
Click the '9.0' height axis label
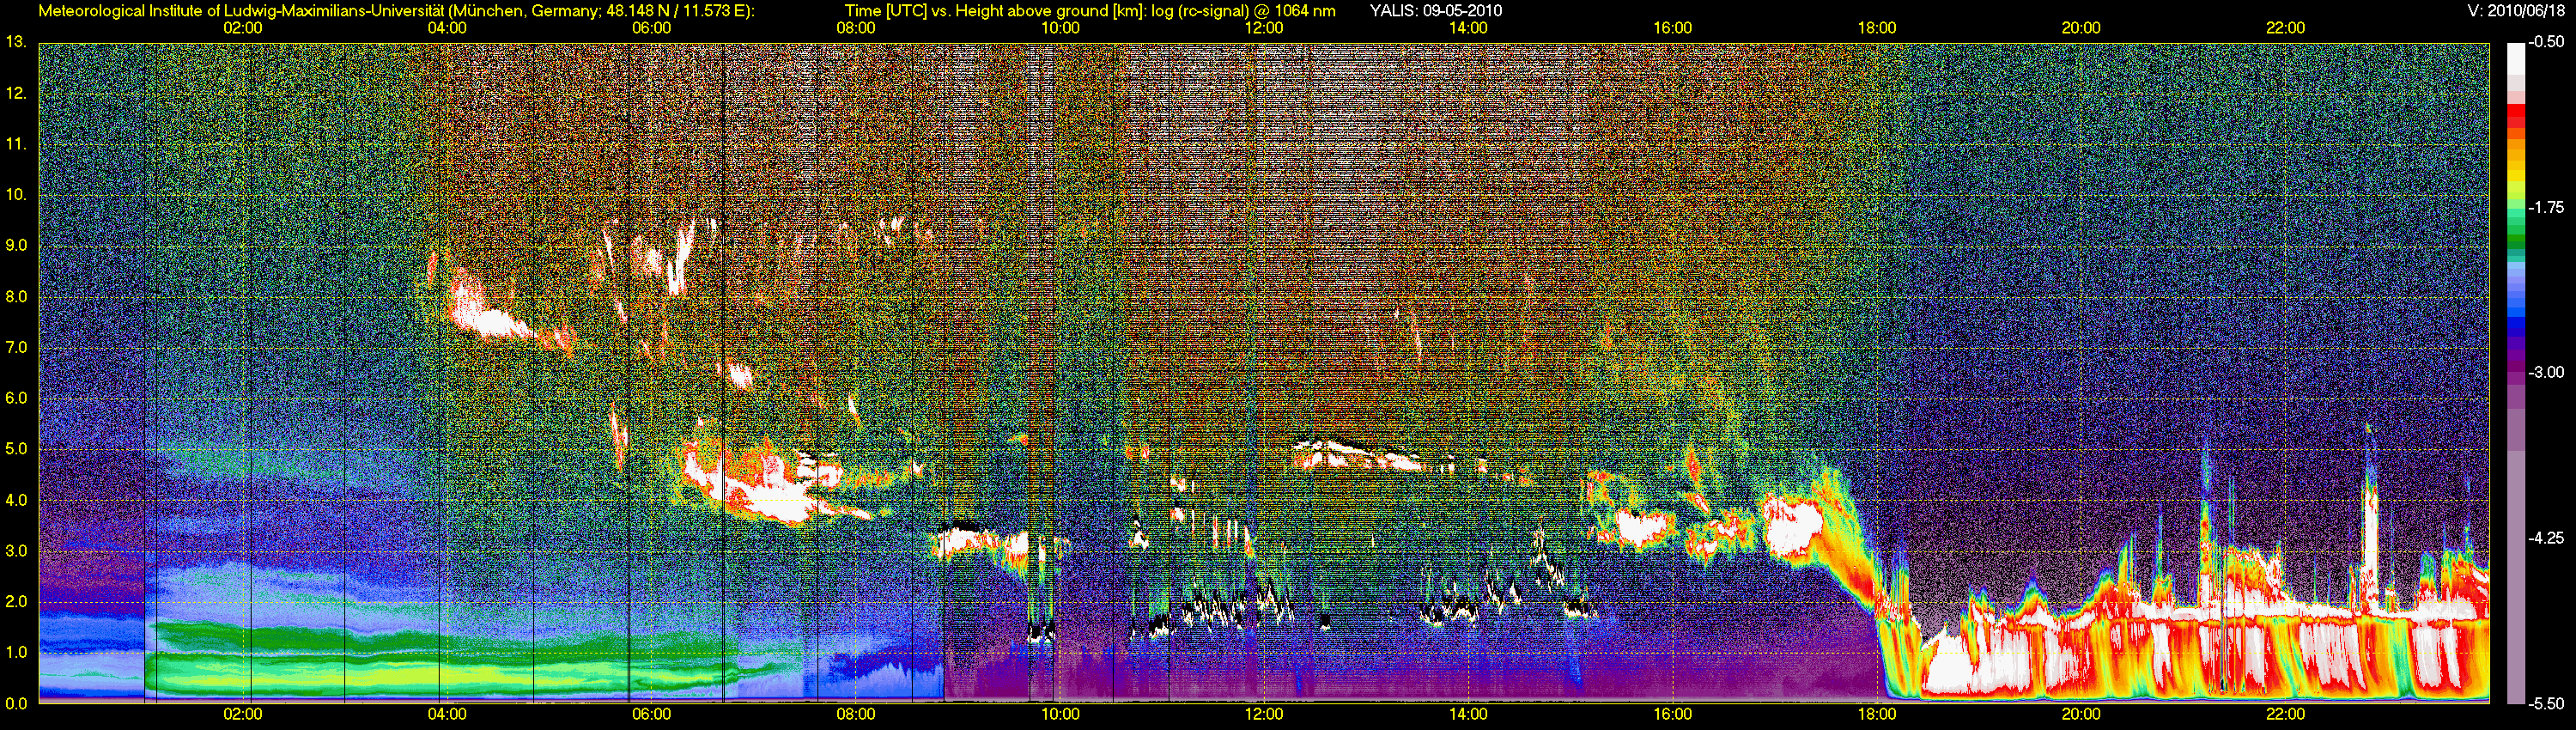click(16, 245)
